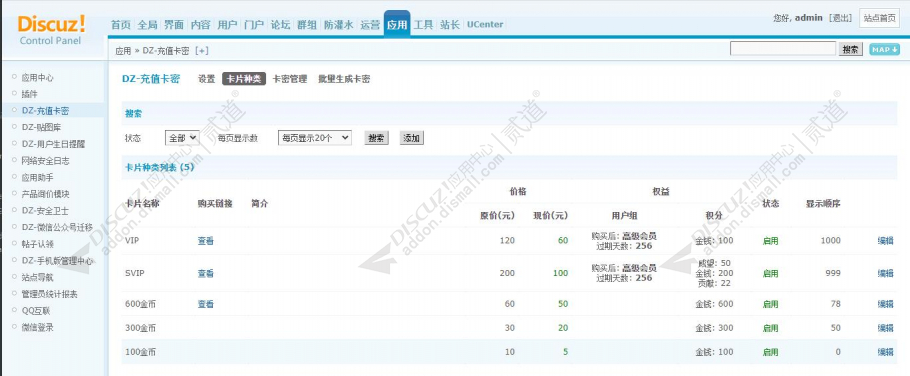
Task: Open 应用中心 in the sidebar
Action: (x=38, y=77)
